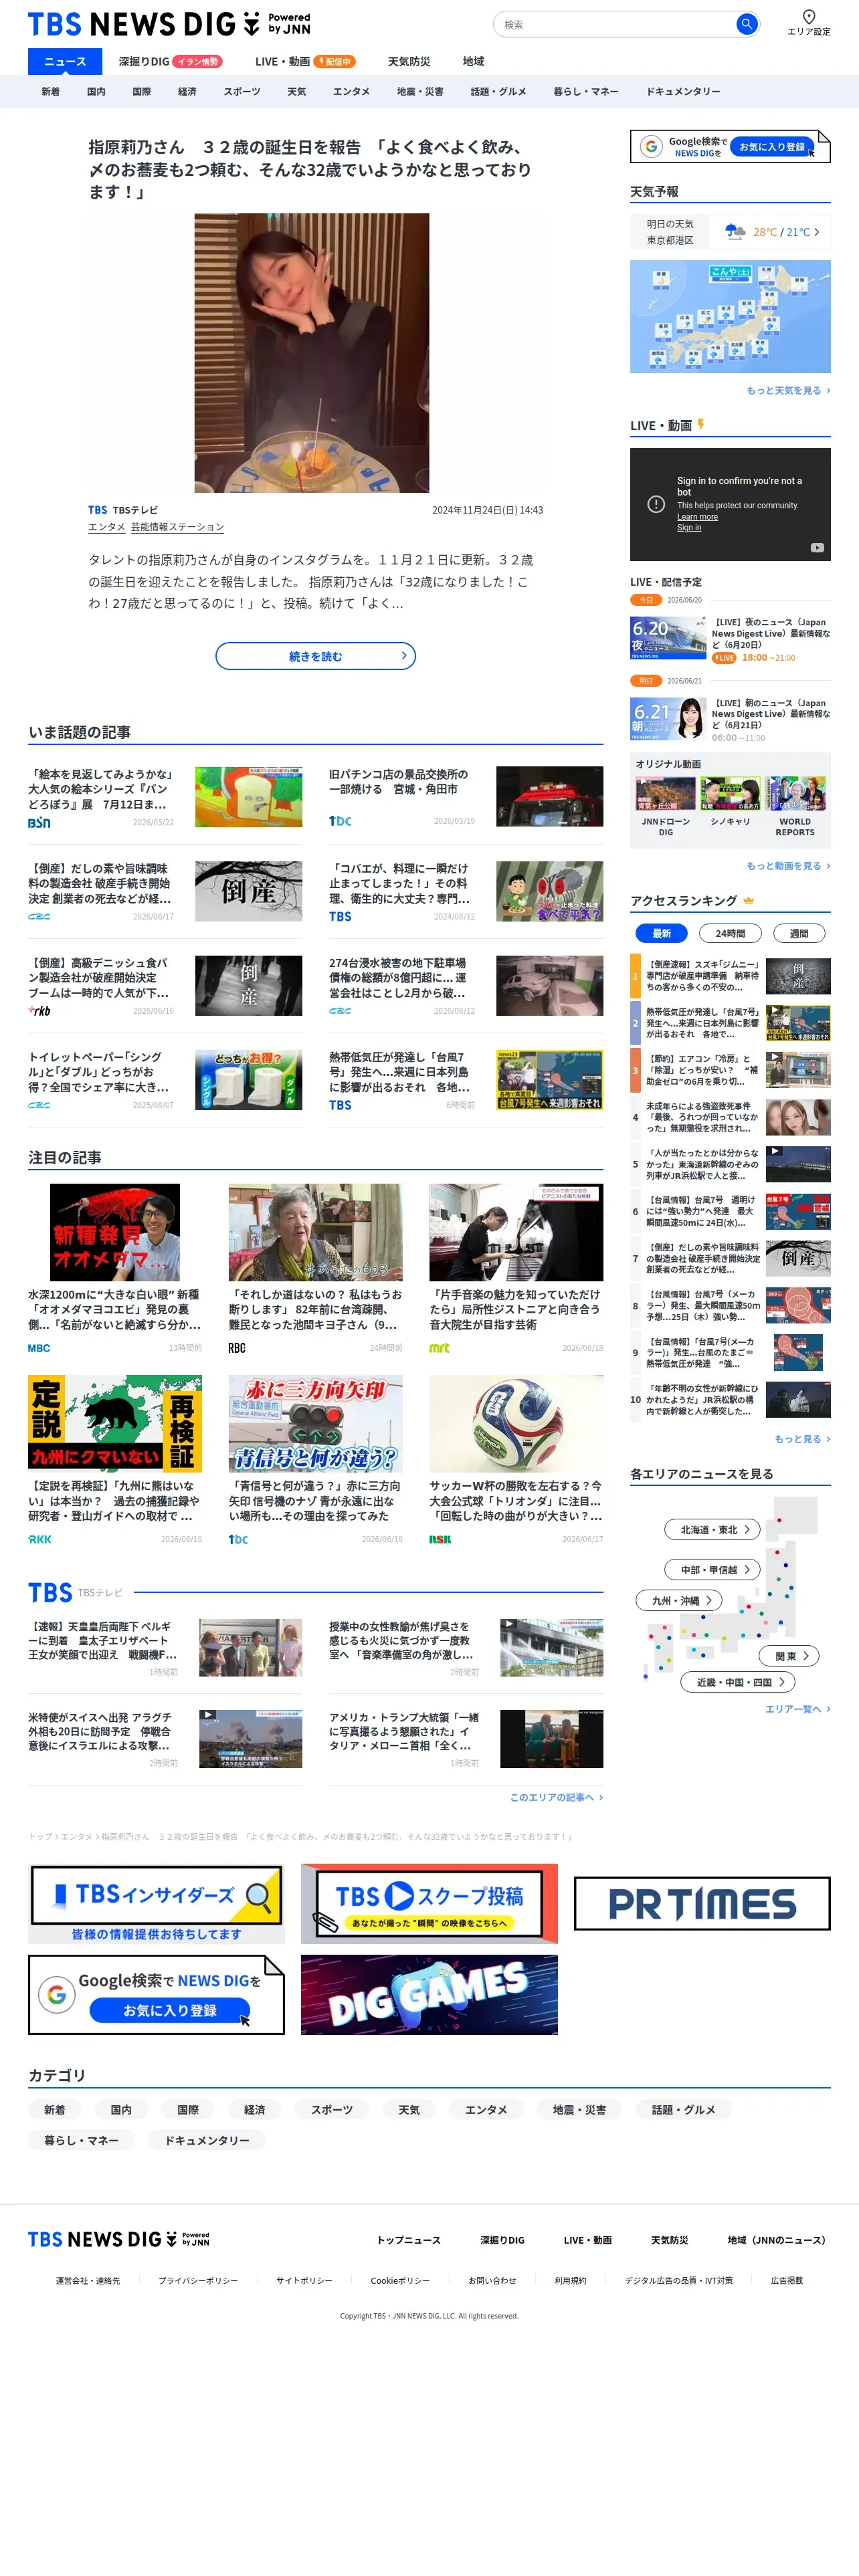Click the mrt logo under the one-handed music article
859x2576 pixels.
[439, 1348]
